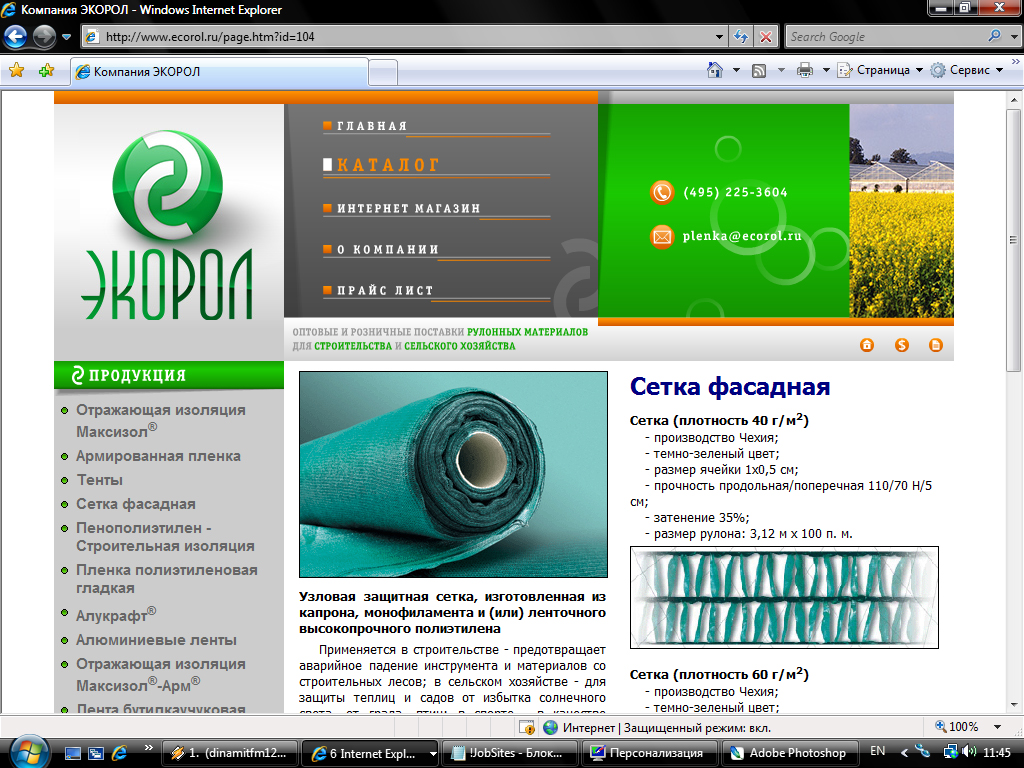Click the phone icon beside (495) 225-3604
The height and width of the screenshot is (768, 1024).
(661, 192)
